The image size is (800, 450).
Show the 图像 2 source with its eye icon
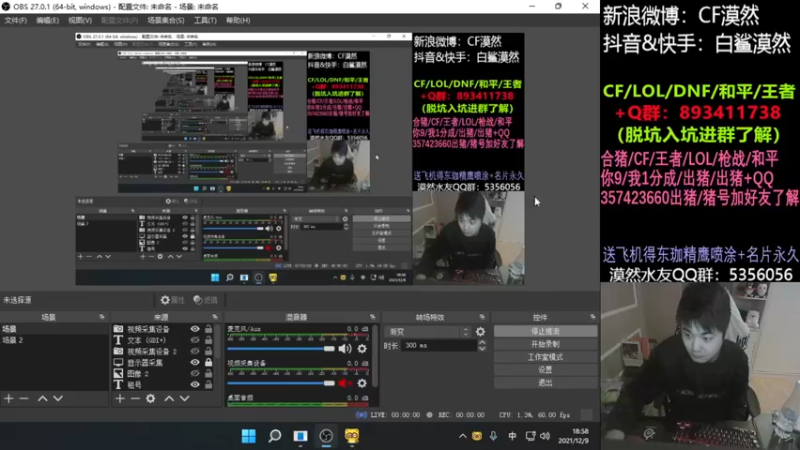(x=195, y=374)
